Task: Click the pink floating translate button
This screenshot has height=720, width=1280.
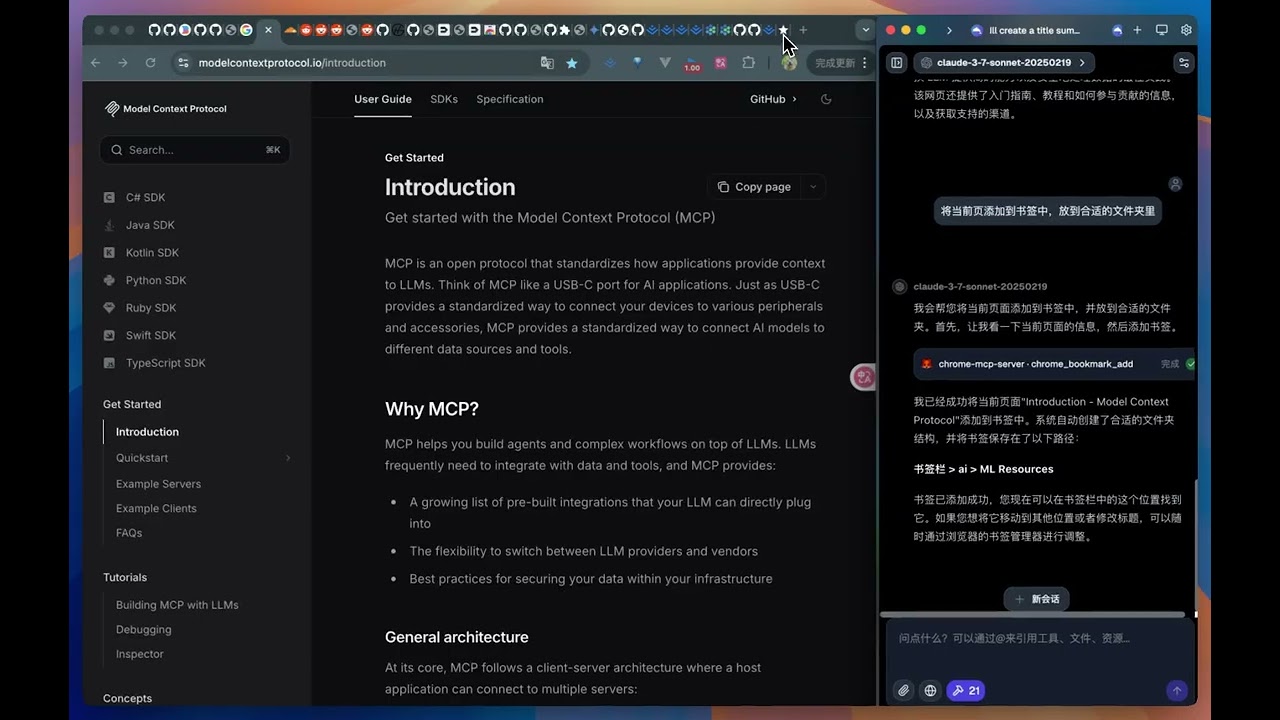Action: pyautogui.click(x=863, y=377)
